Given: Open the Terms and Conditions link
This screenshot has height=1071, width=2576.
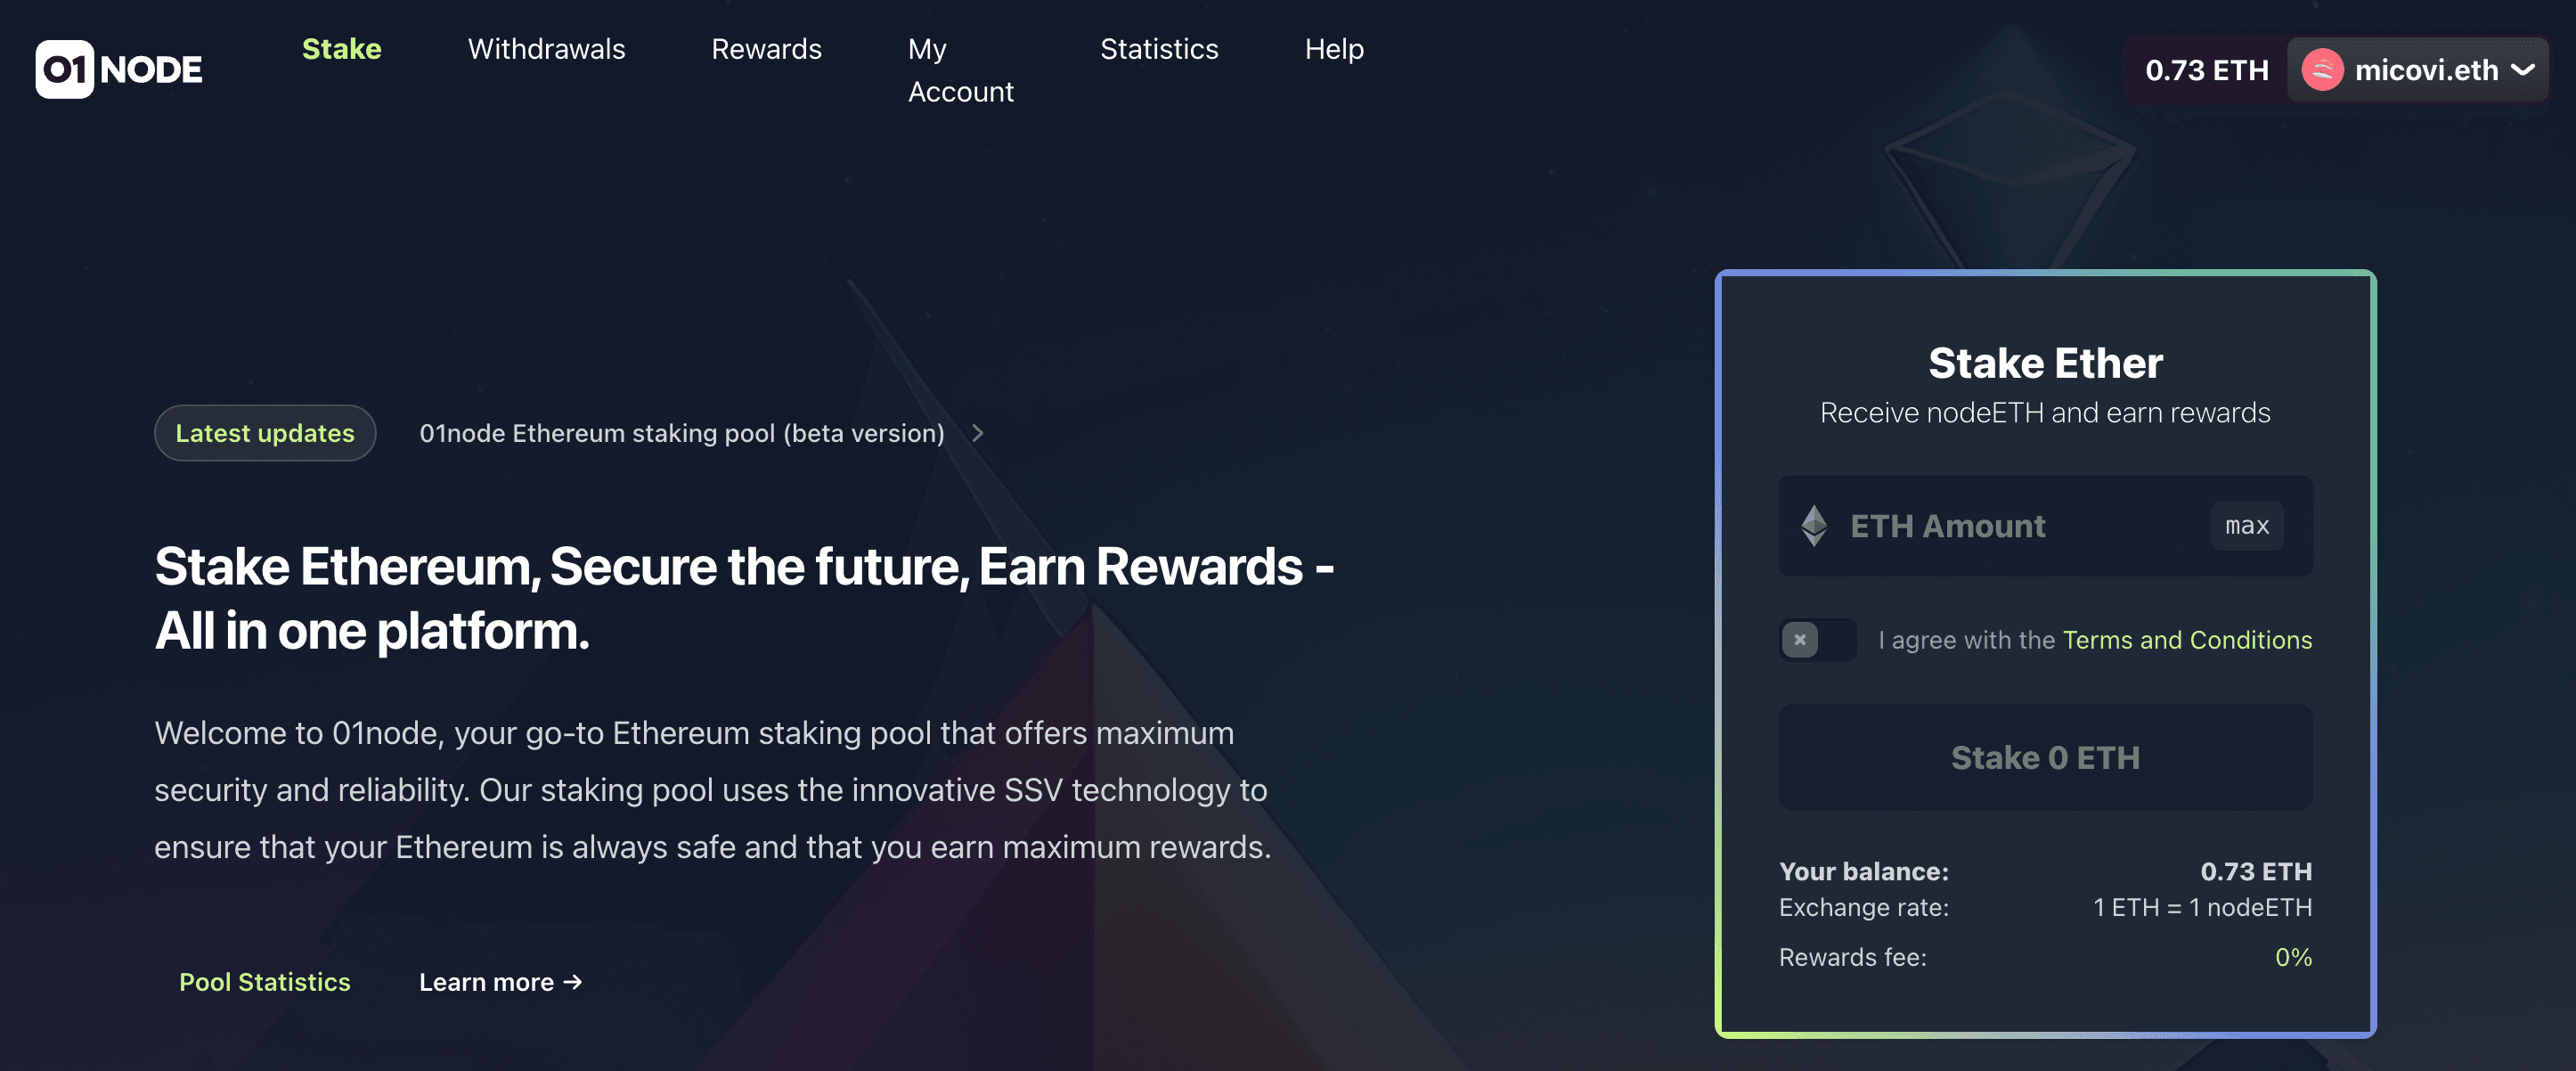Looking at the screenshot, I should click(x=2186, y=640).
